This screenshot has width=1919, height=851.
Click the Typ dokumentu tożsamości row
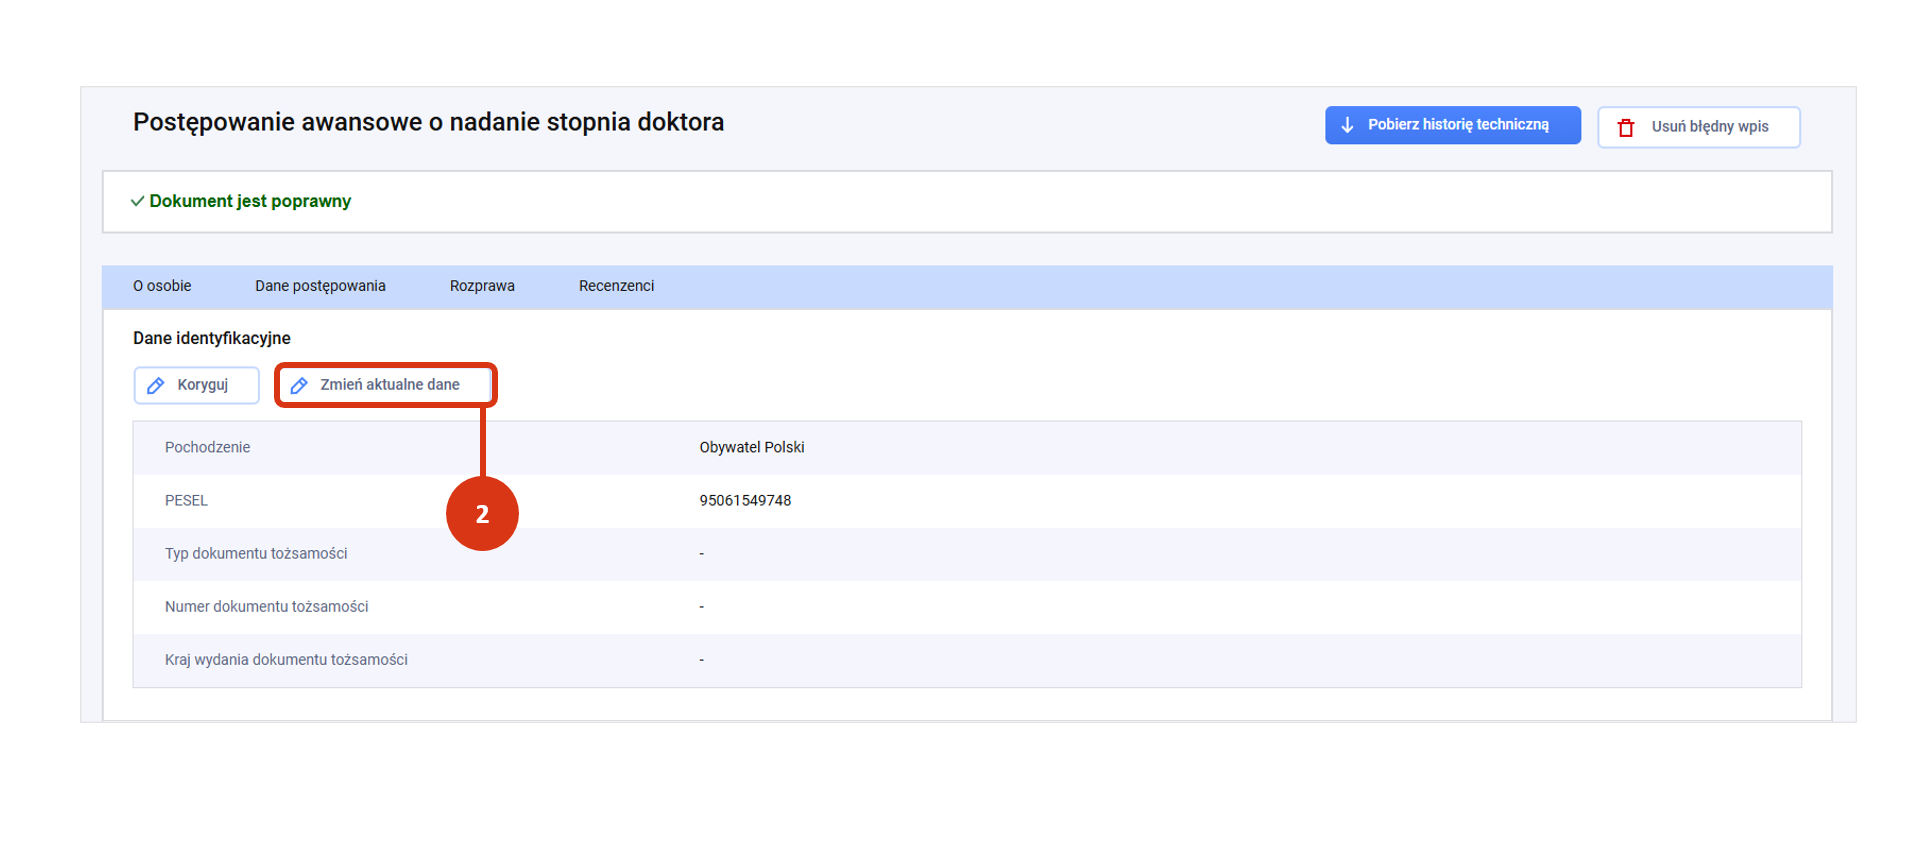(256, 553)
